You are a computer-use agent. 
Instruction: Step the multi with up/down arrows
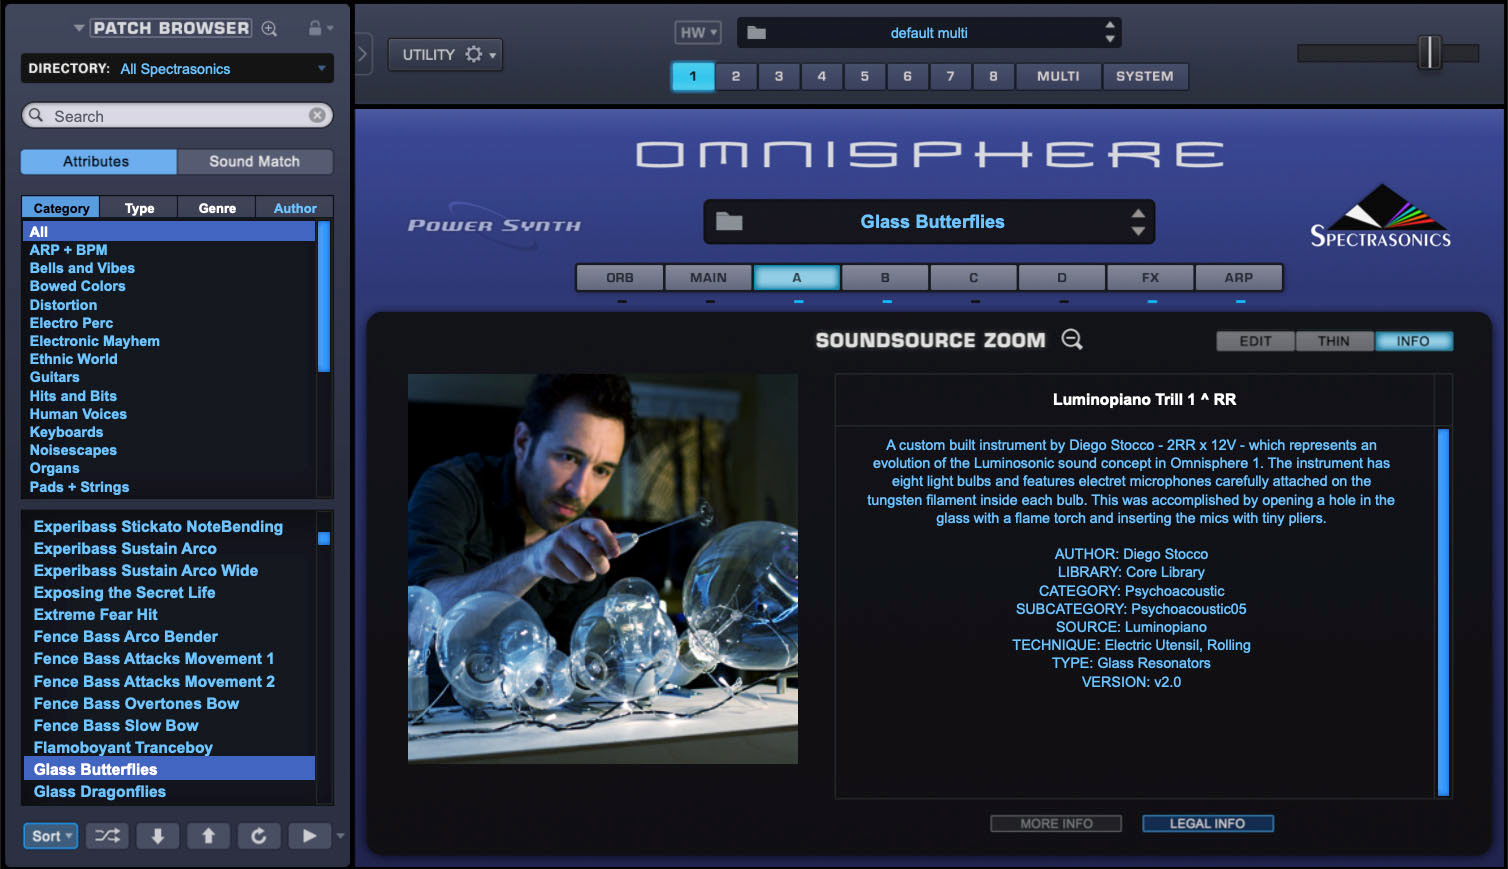tap(1110, 32)
